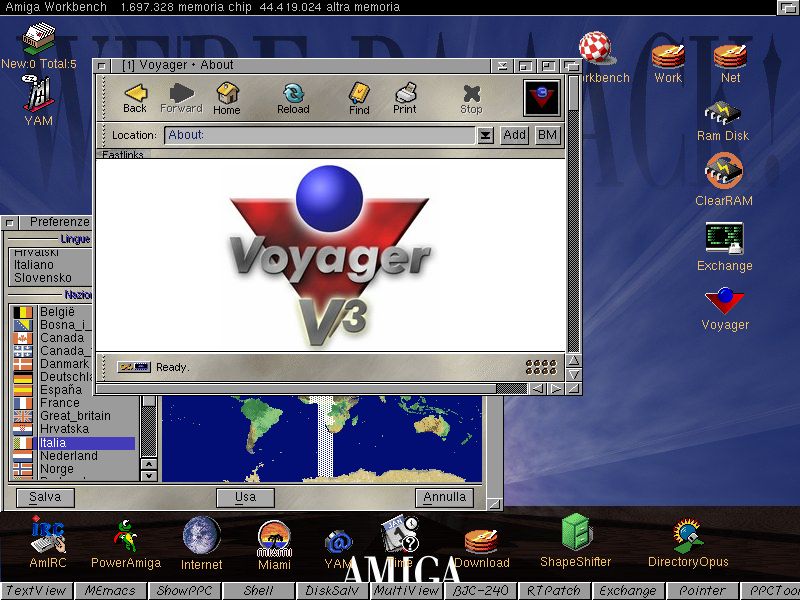Select España in the country list
The height and width of the screenshot is (600, 800).
(x=61, y=390)
